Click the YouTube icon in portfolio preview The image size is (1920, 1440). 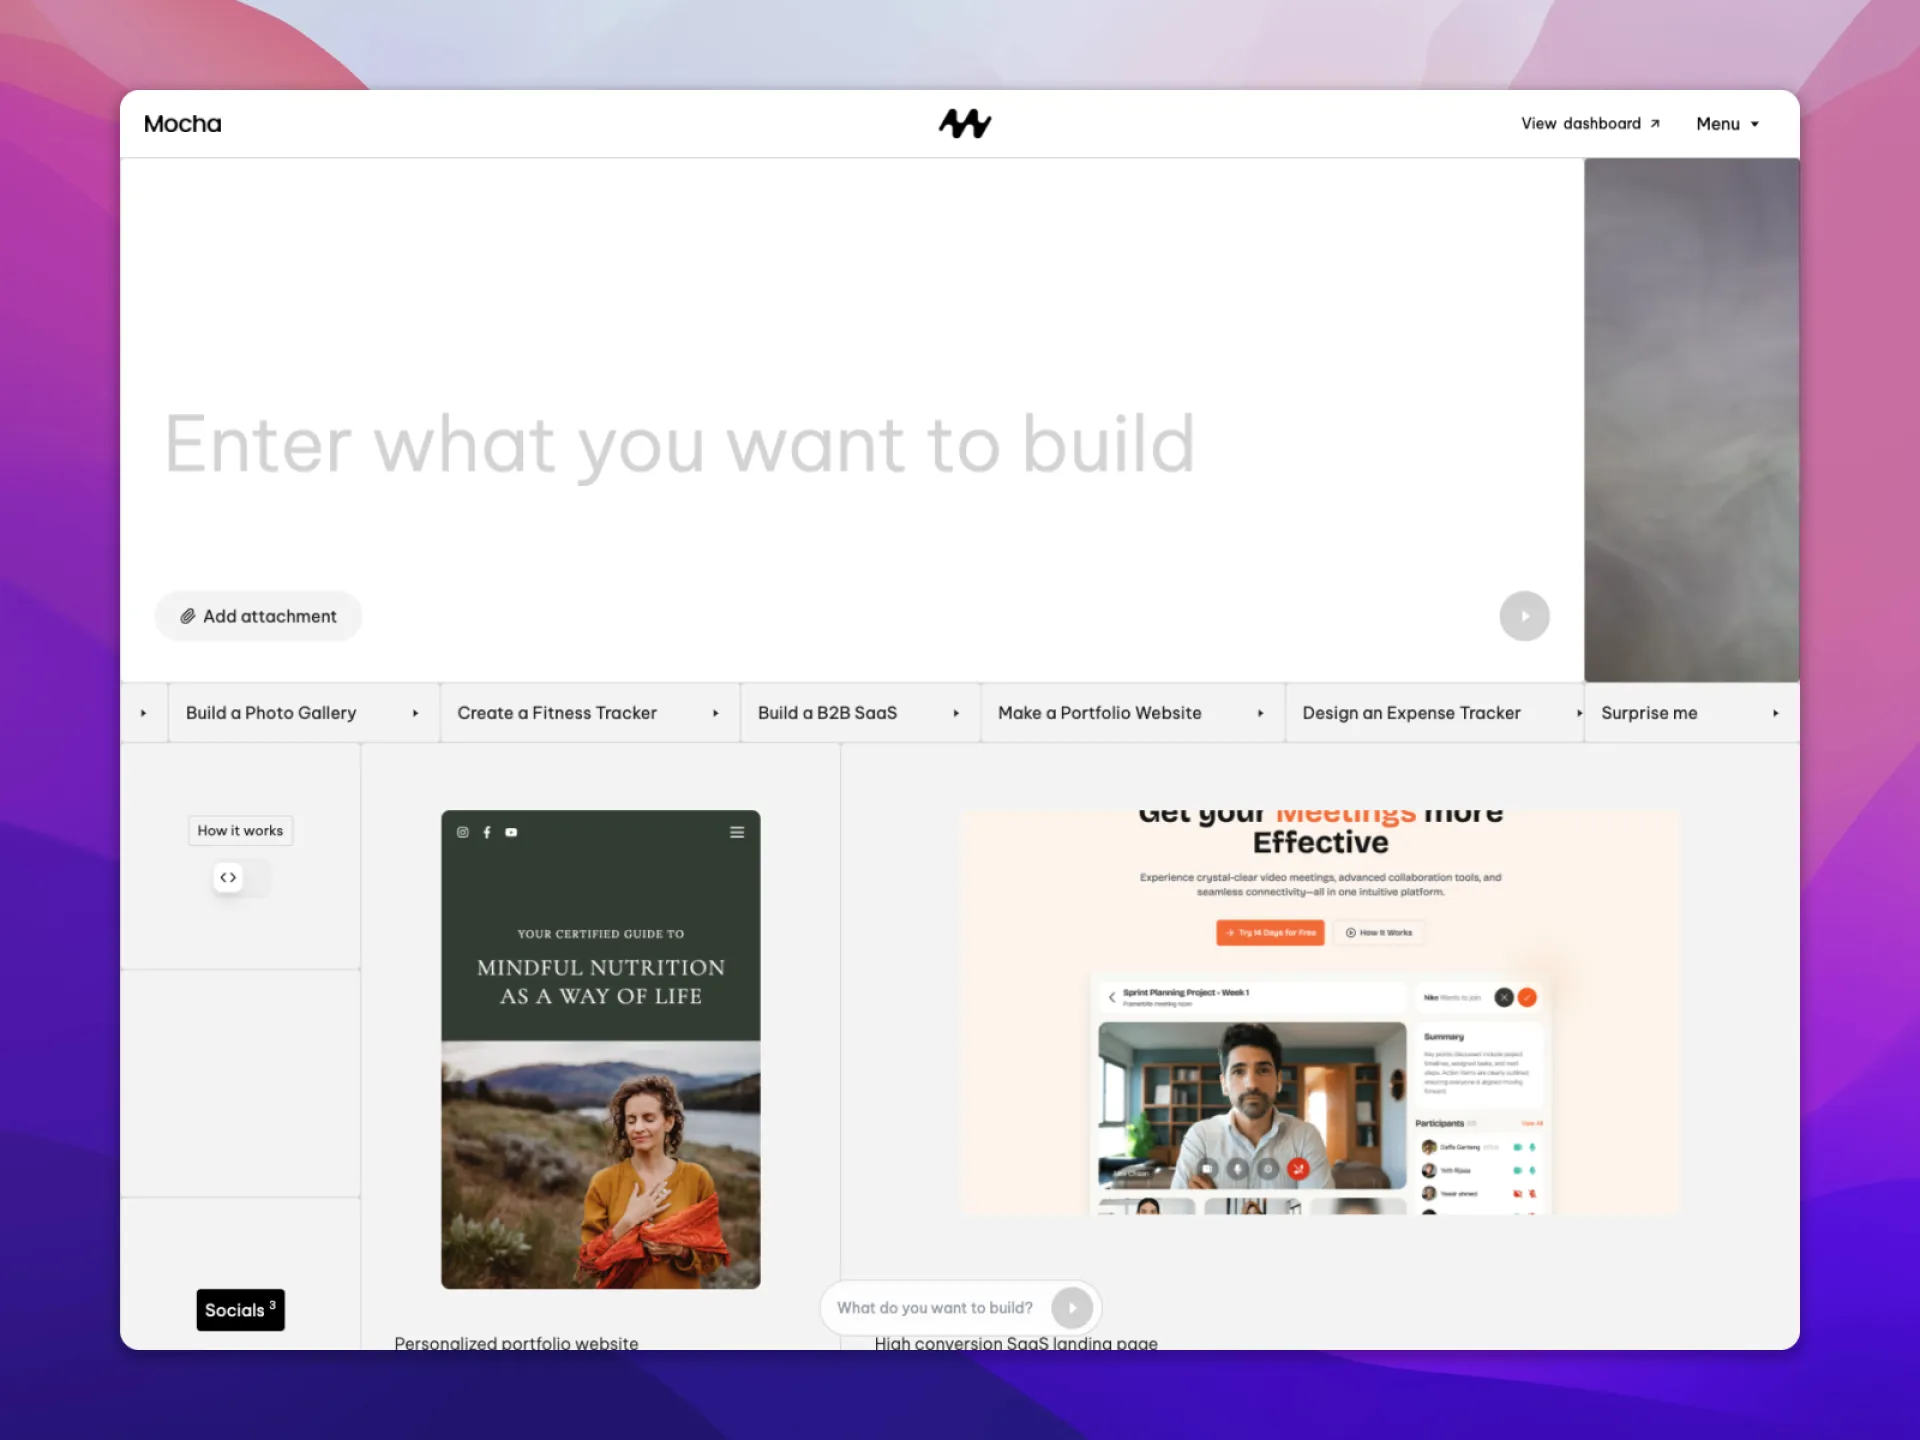pyautogui.click(x=511, y=832)
